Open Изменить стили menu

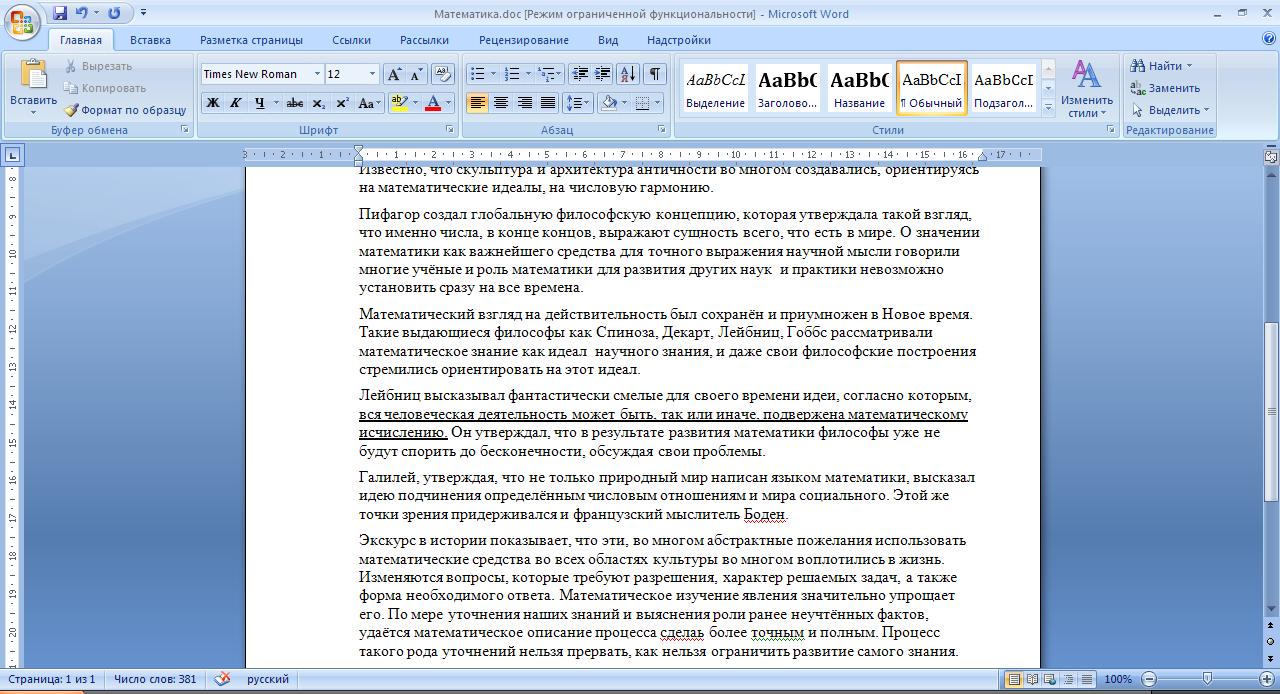(x=1087, y=89)
